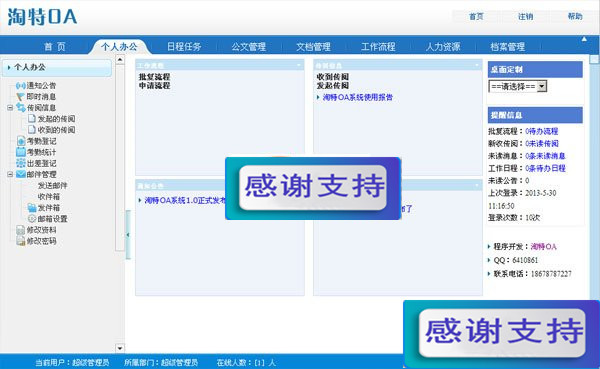Collapse the 传阅信息 panel using its header arrow
Screen dimensions: 600x369
point(476,65)
